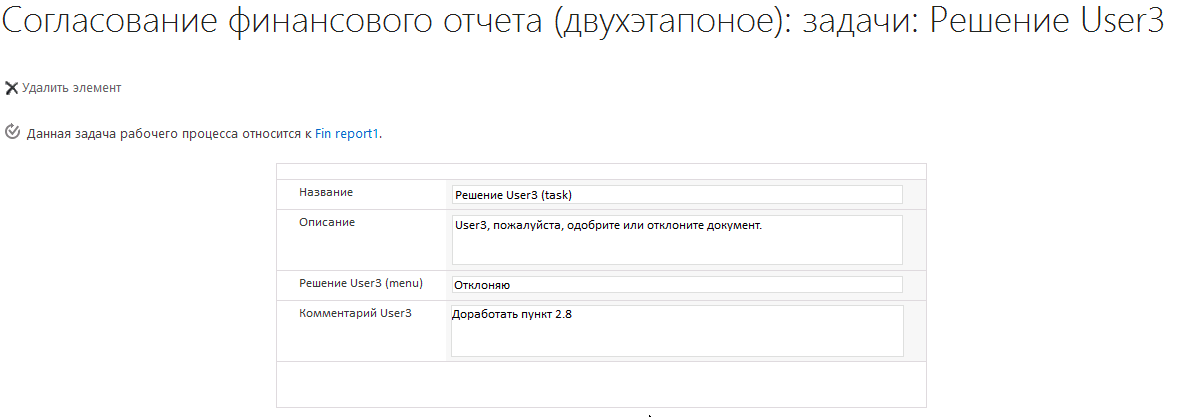Click the 'Описание' field label
Image resolution: width=1177 pixels, height=417 pixels.
(327, 222)
